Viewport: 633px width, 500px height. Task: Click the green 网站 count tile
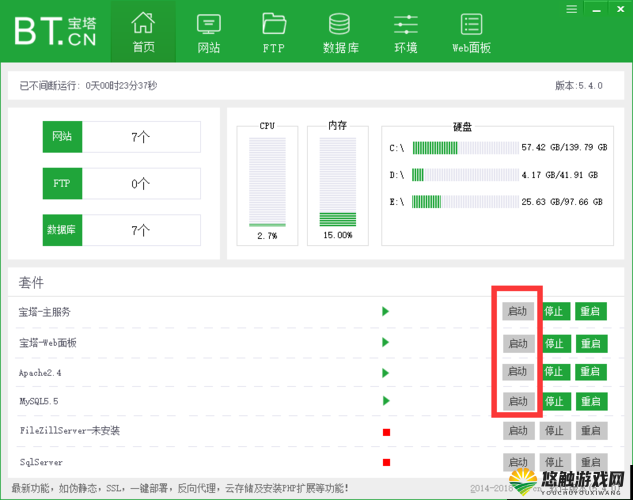[x=62, y=137]
